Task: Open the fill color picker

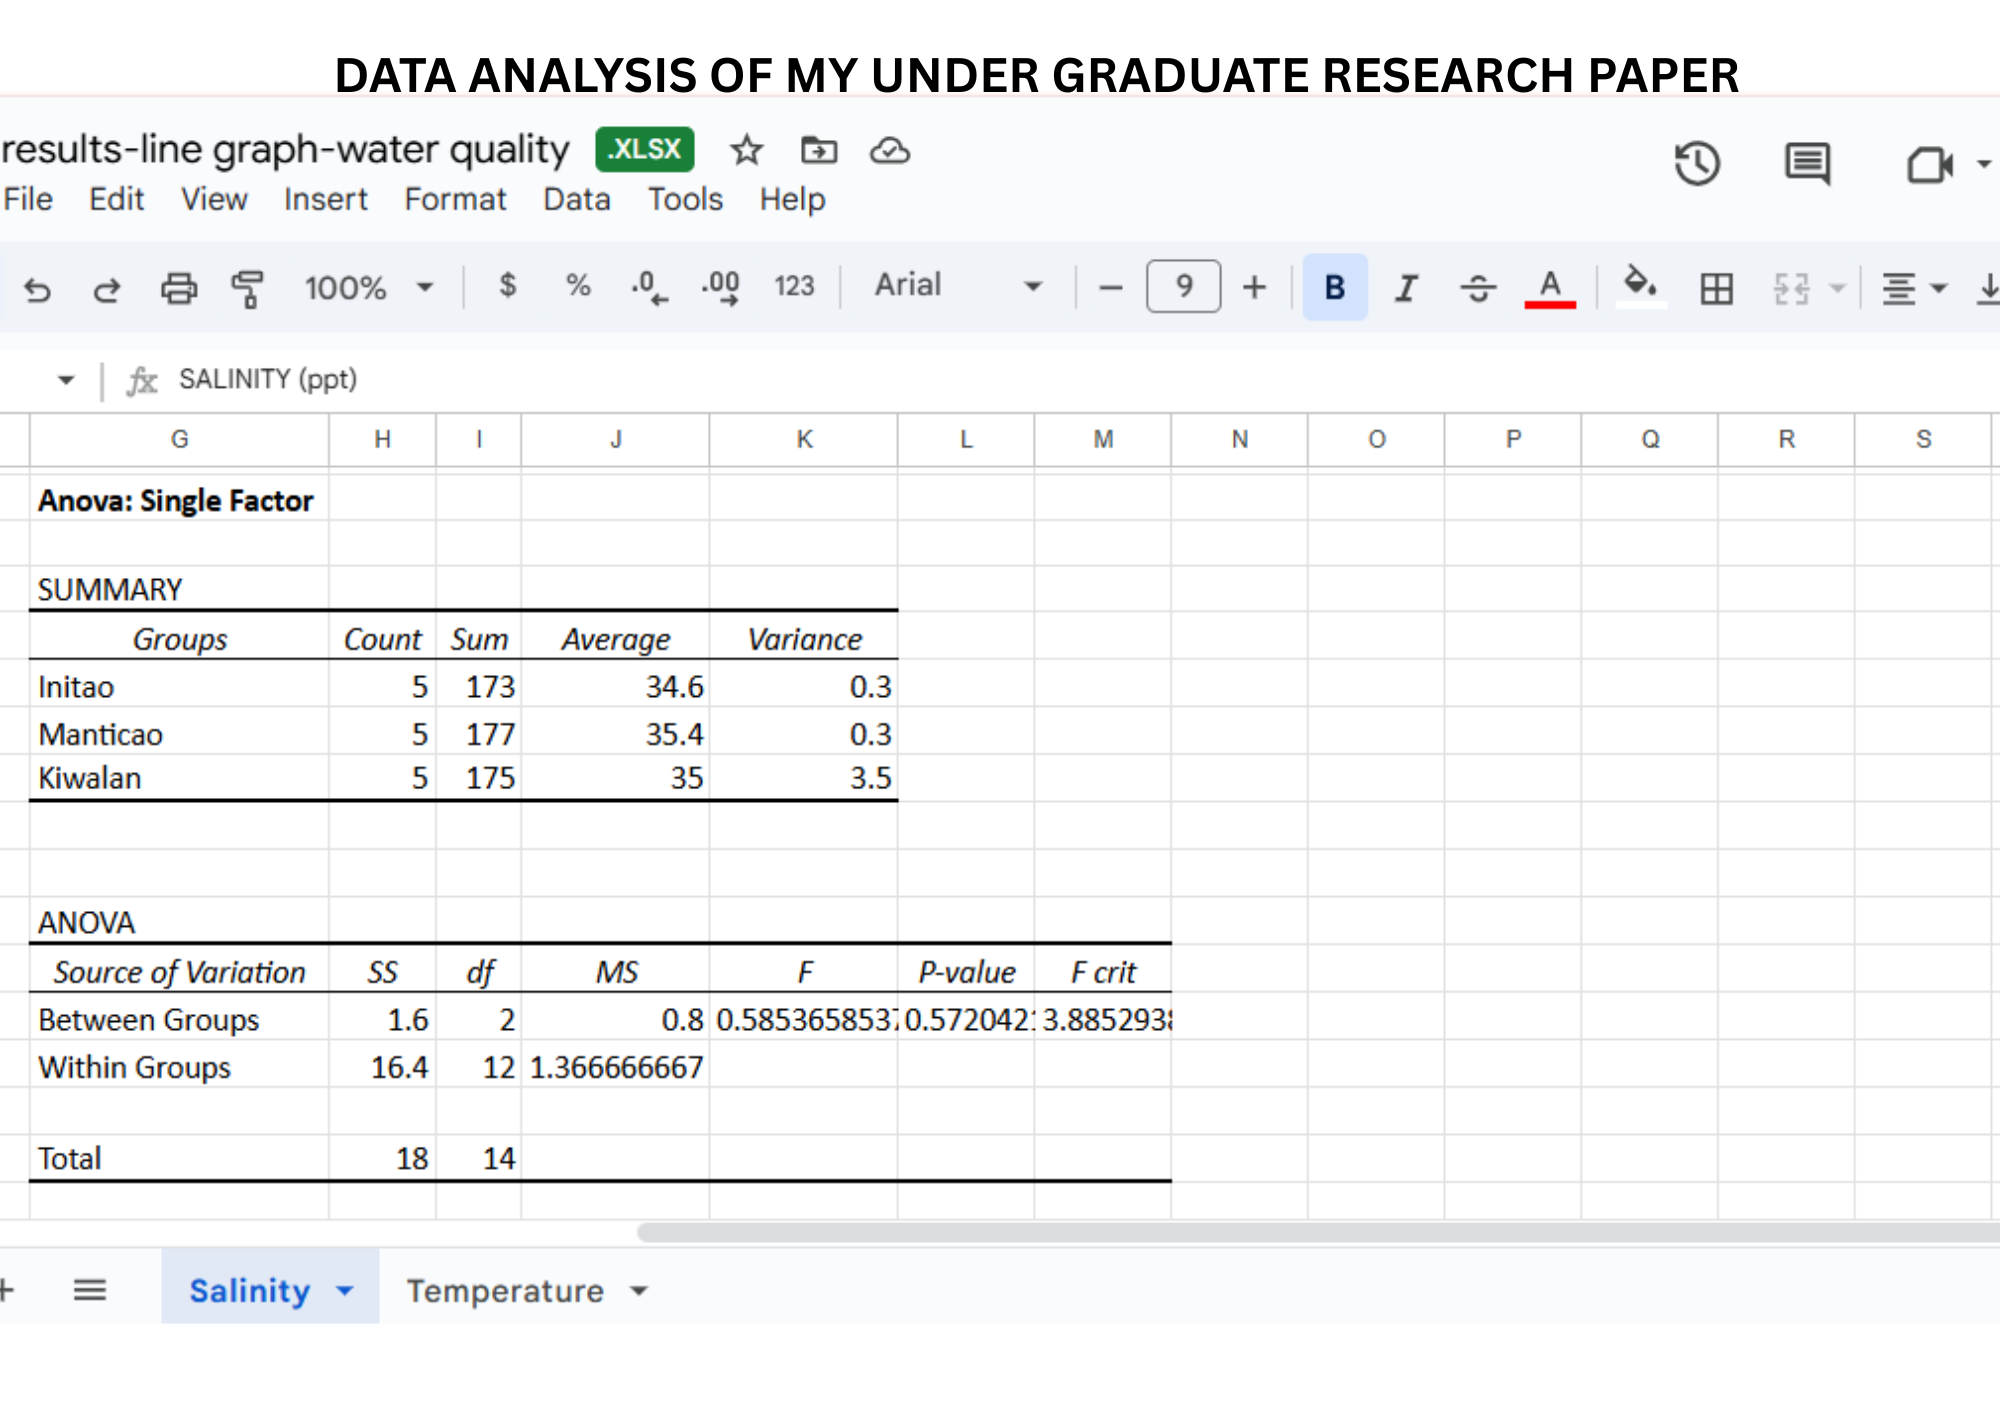Action: (x=1640, y=288)
